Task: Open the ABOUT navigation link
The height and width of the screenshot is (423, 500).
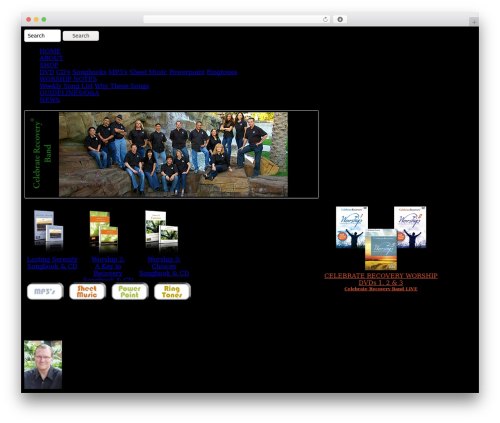Action: 51,58
